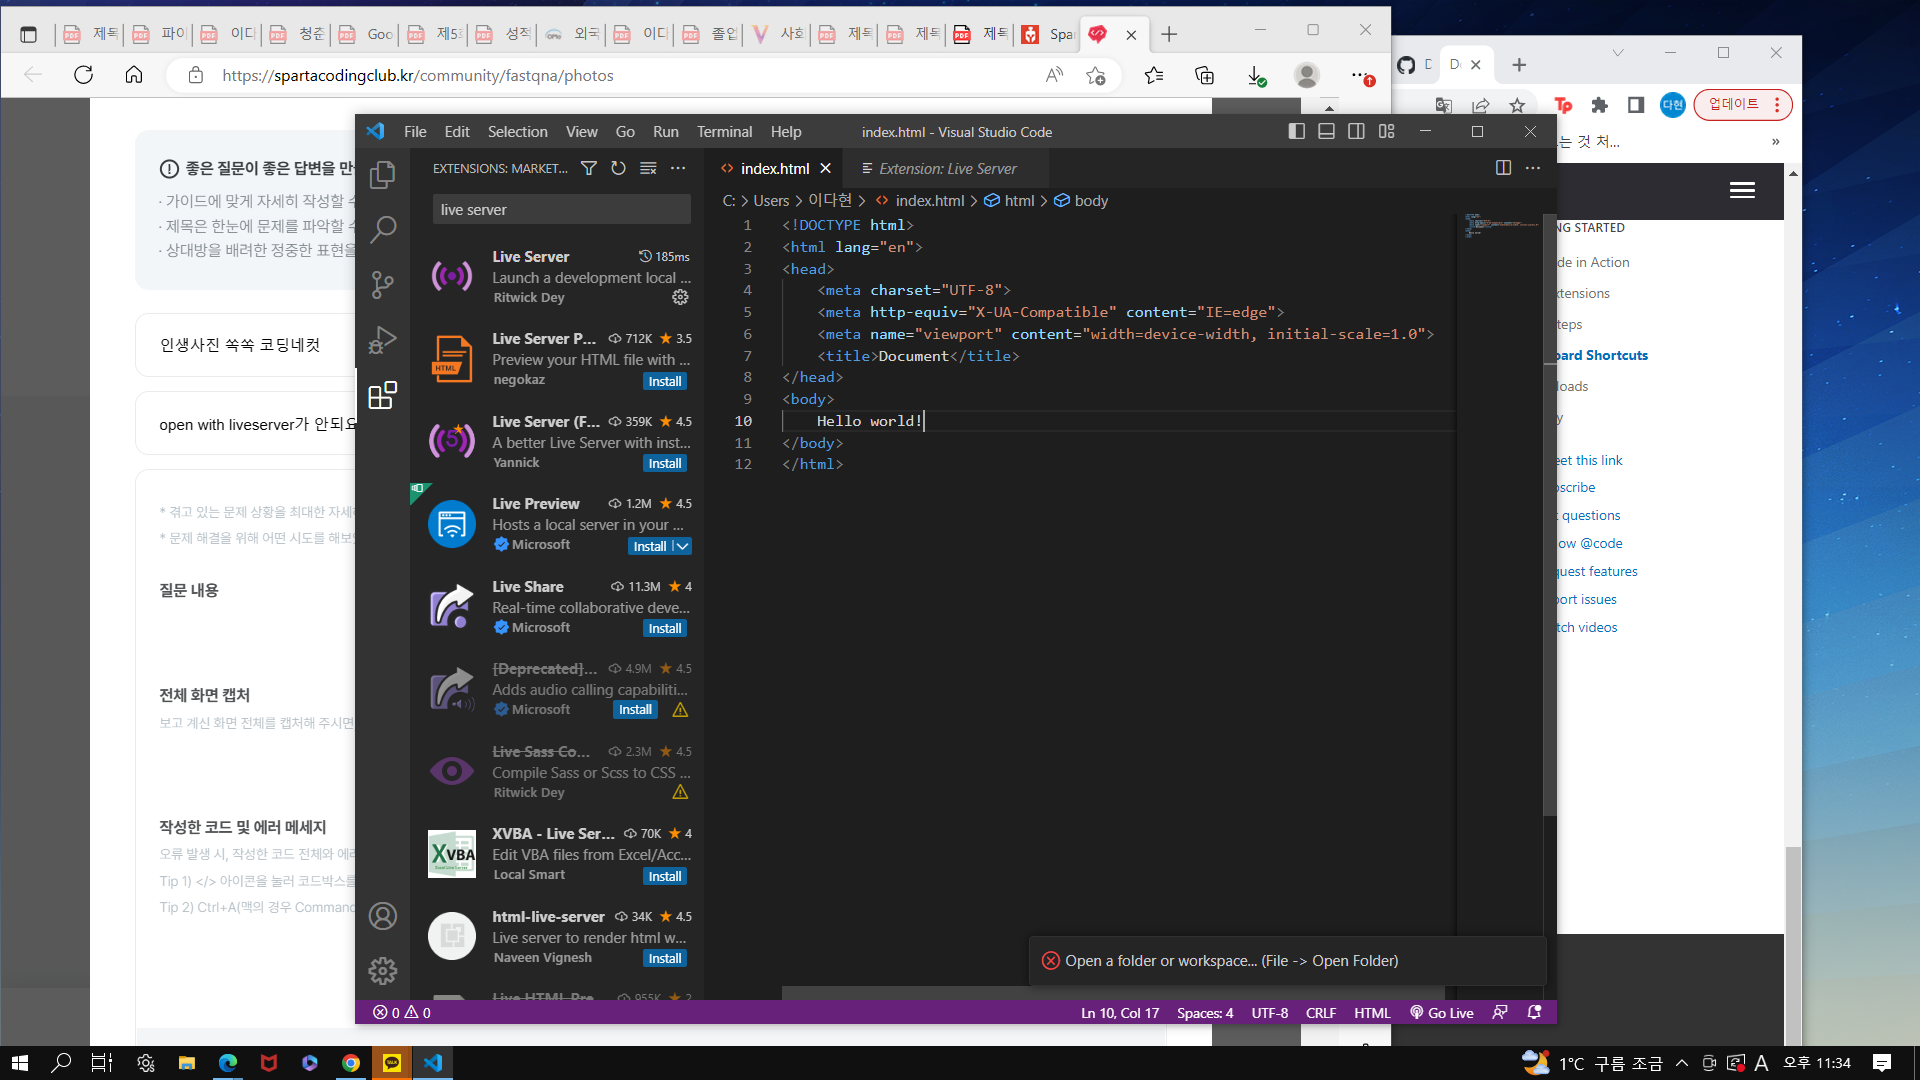Customize layout from the title bar

click(x=1387, y=131)
